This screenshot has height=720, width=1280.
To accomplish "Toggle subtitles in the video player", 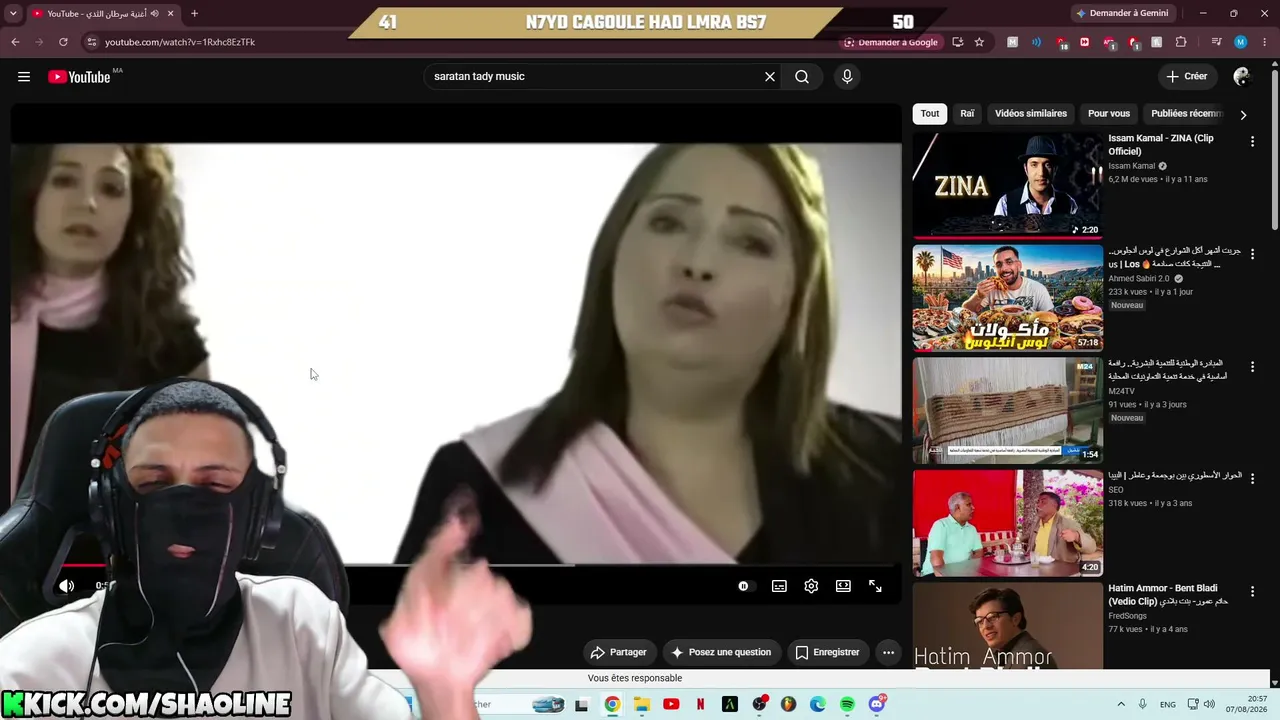I will (x=779, y=586).
